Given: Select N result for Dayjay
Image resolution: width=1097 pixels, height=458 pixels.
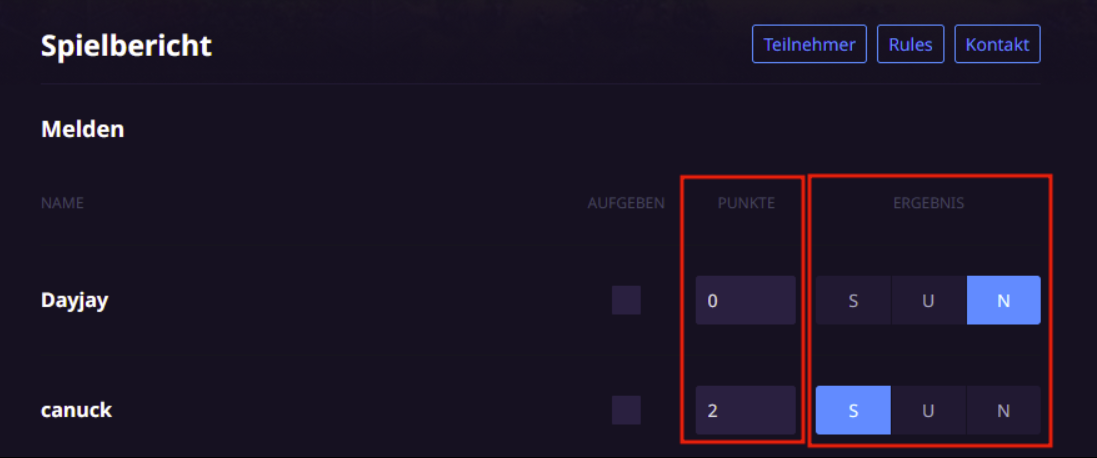Looking at the screenshot, I should pyautogui.click(x=1003, y=300).
